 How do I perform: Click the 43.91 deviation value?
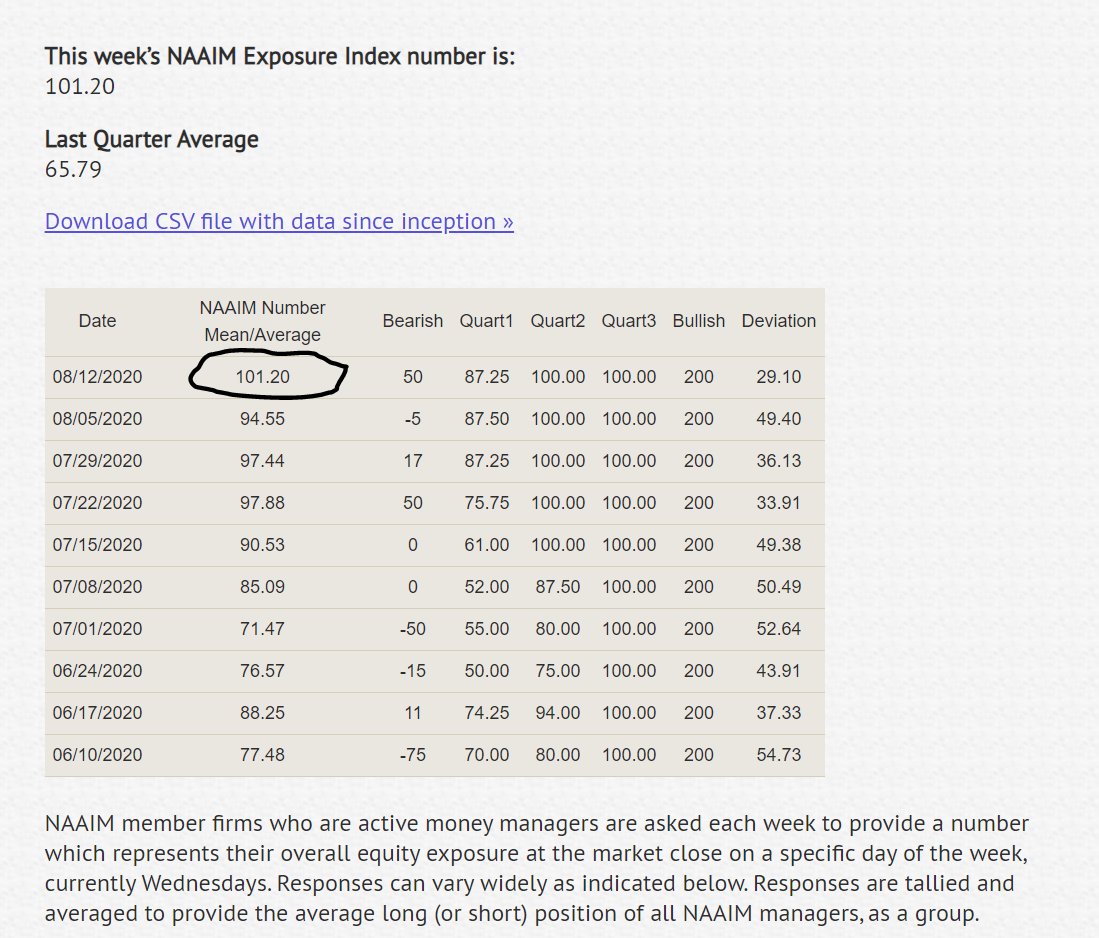779,672
